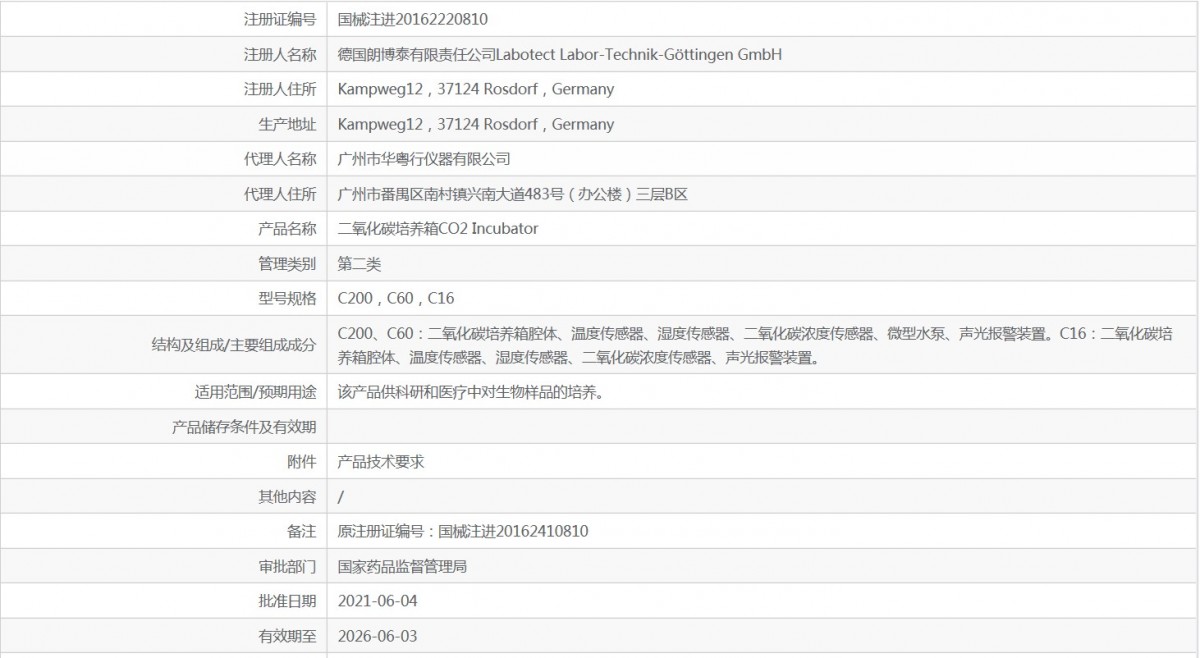Select the slash value in 其他内容 row
The height and width of the screenshot is (658, 1200).
click(341, 497)
